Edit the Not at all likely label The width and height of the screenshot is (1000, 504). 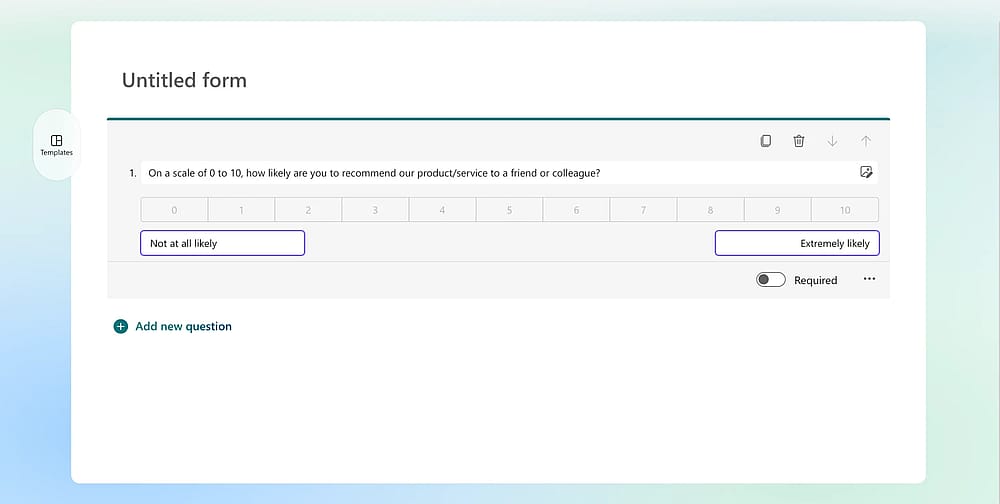pos(223,243)
